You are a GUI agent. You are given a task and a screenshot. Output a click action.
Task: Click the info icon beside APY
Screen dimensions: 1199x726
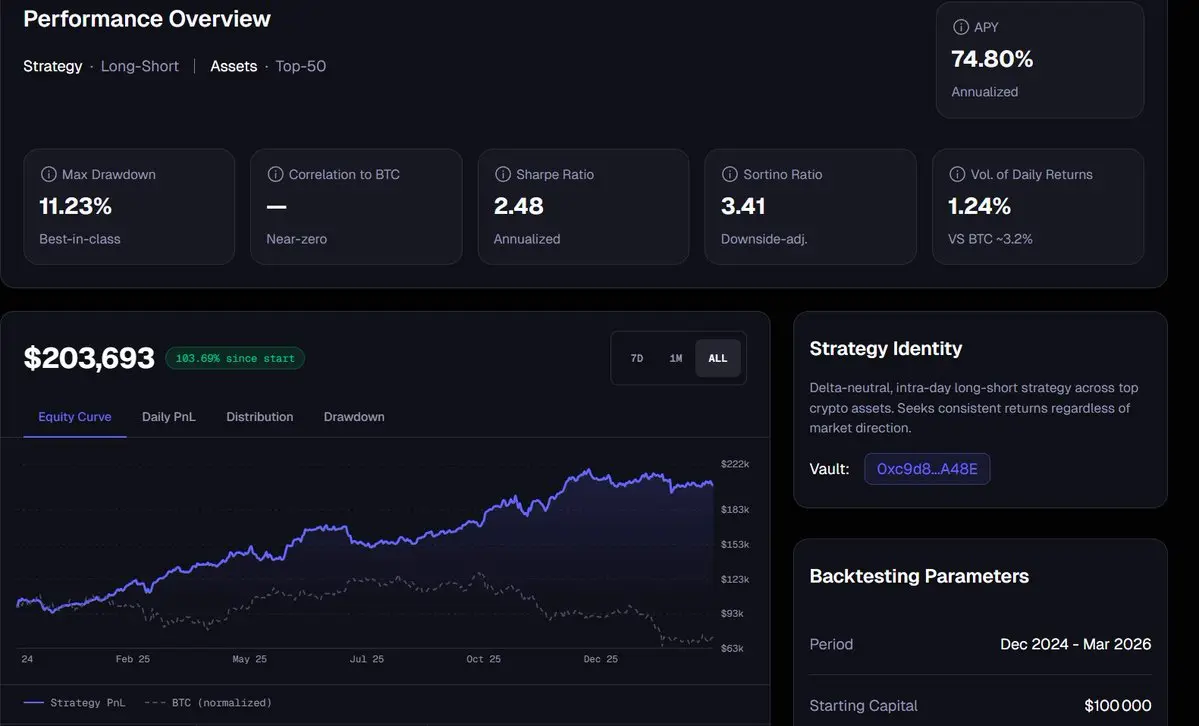tap(961, 28)
